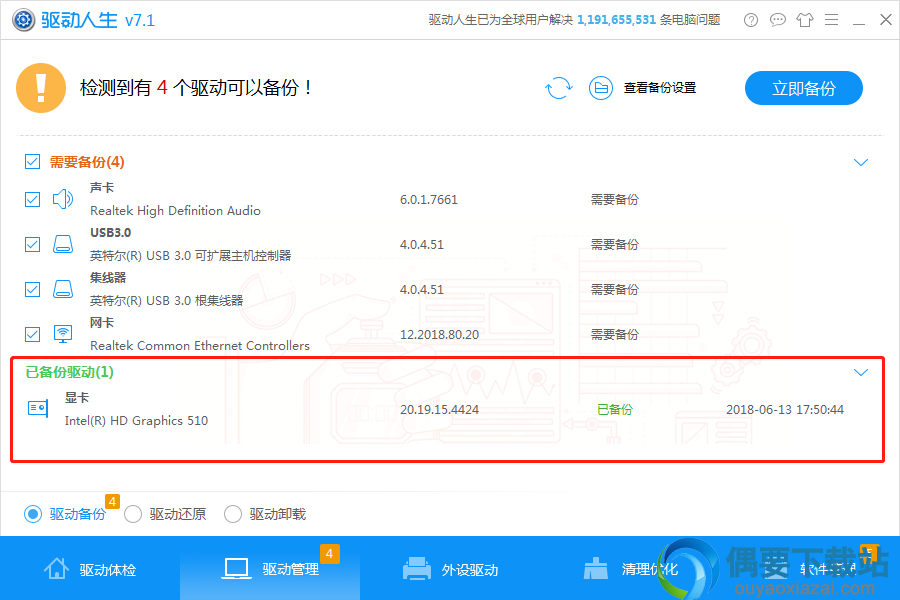Uncheck the 集线器 driver checkbox
Viewport: 900px width, 600px height.
pyautogui.click(x=33, y=289)
